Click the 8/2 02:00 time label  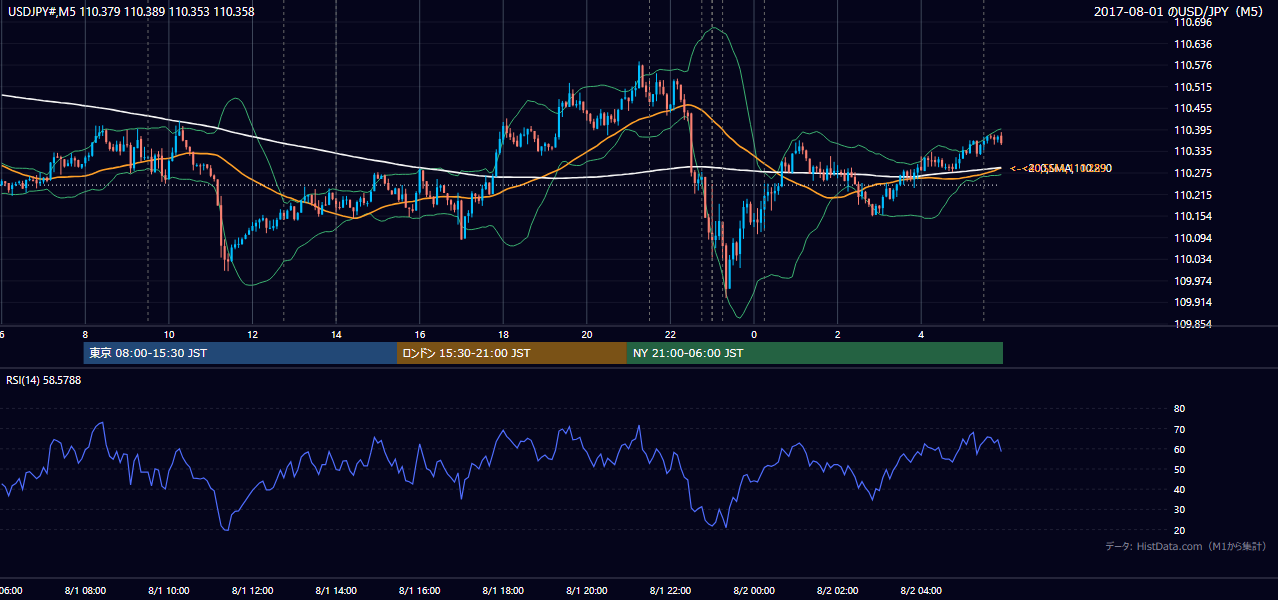click(x=838, y=590)
